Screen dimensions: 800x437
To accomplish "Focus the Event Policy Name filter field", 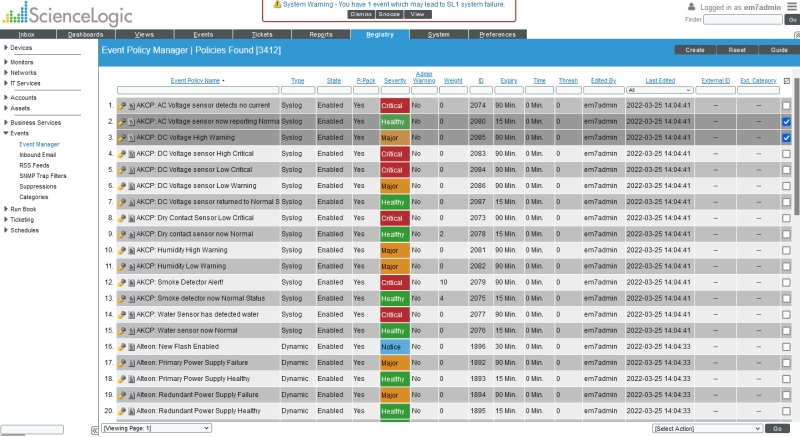I will tap(198, 90).
